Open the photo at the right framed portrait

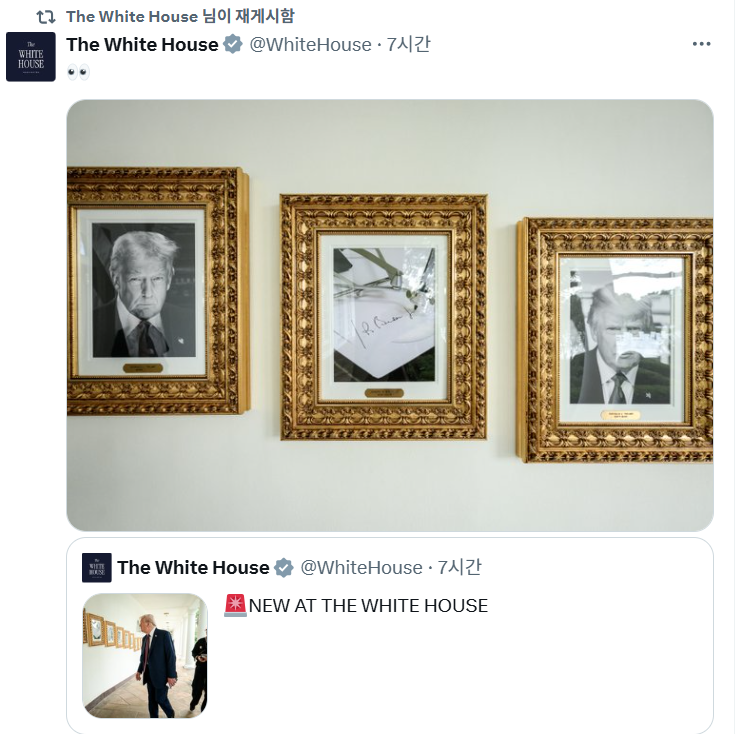tap(615, 340)
